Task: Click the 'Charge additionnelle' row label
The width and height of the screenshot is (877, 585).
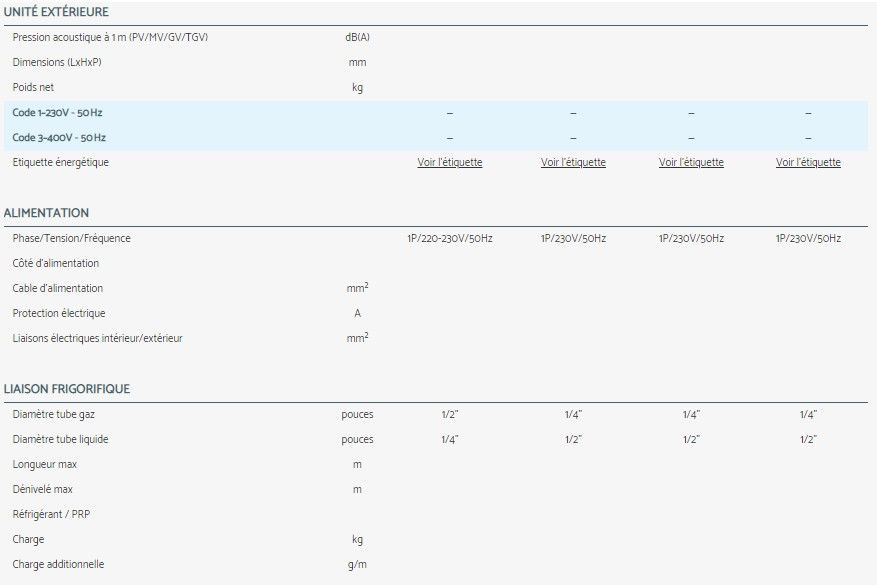Action: [58, 564]
